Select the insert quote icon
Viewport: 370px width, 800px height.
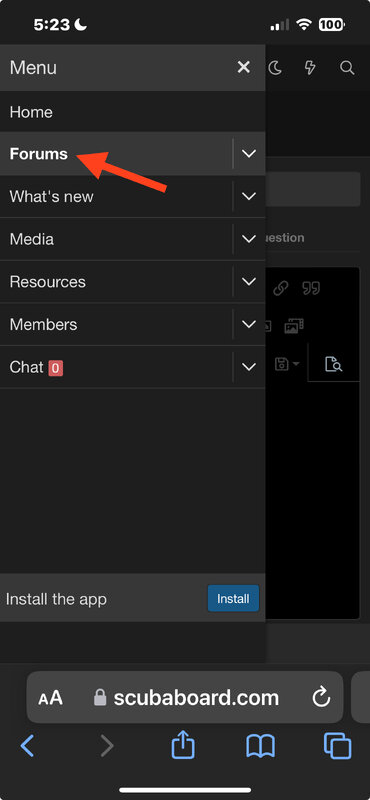coord(311,289)
